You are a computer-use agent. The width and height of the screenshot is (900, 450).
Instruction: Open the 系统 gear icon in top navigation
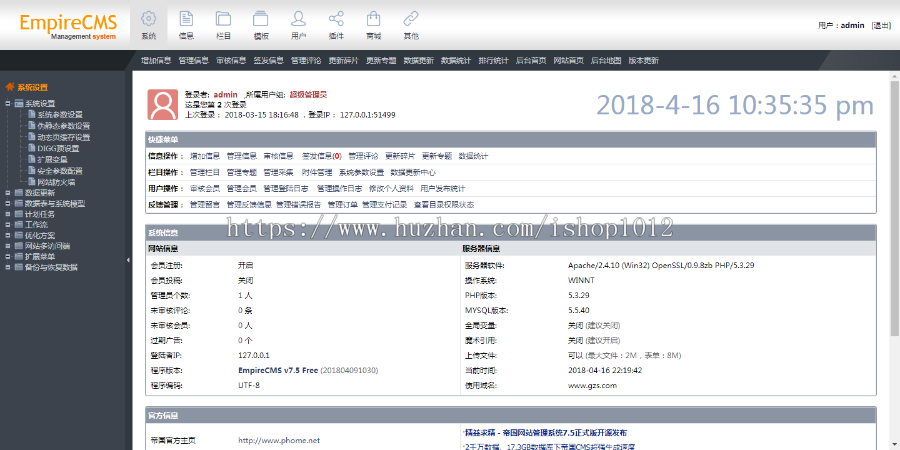pyautogui.click(x=148, y=18)
